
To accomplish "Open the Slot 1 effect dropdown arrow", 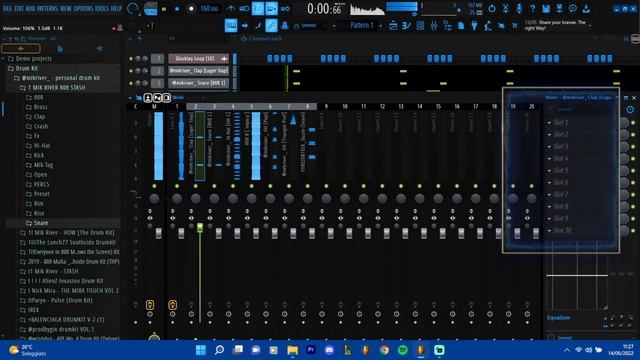I will point(549,122).
